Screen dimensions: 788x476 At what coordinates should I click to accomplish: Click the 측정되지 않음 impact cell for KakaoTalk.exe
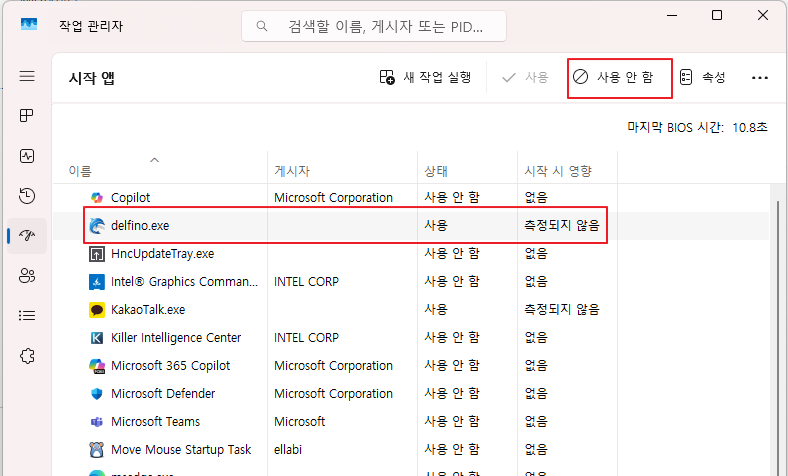pyautogui.click(x=562, y=310)
